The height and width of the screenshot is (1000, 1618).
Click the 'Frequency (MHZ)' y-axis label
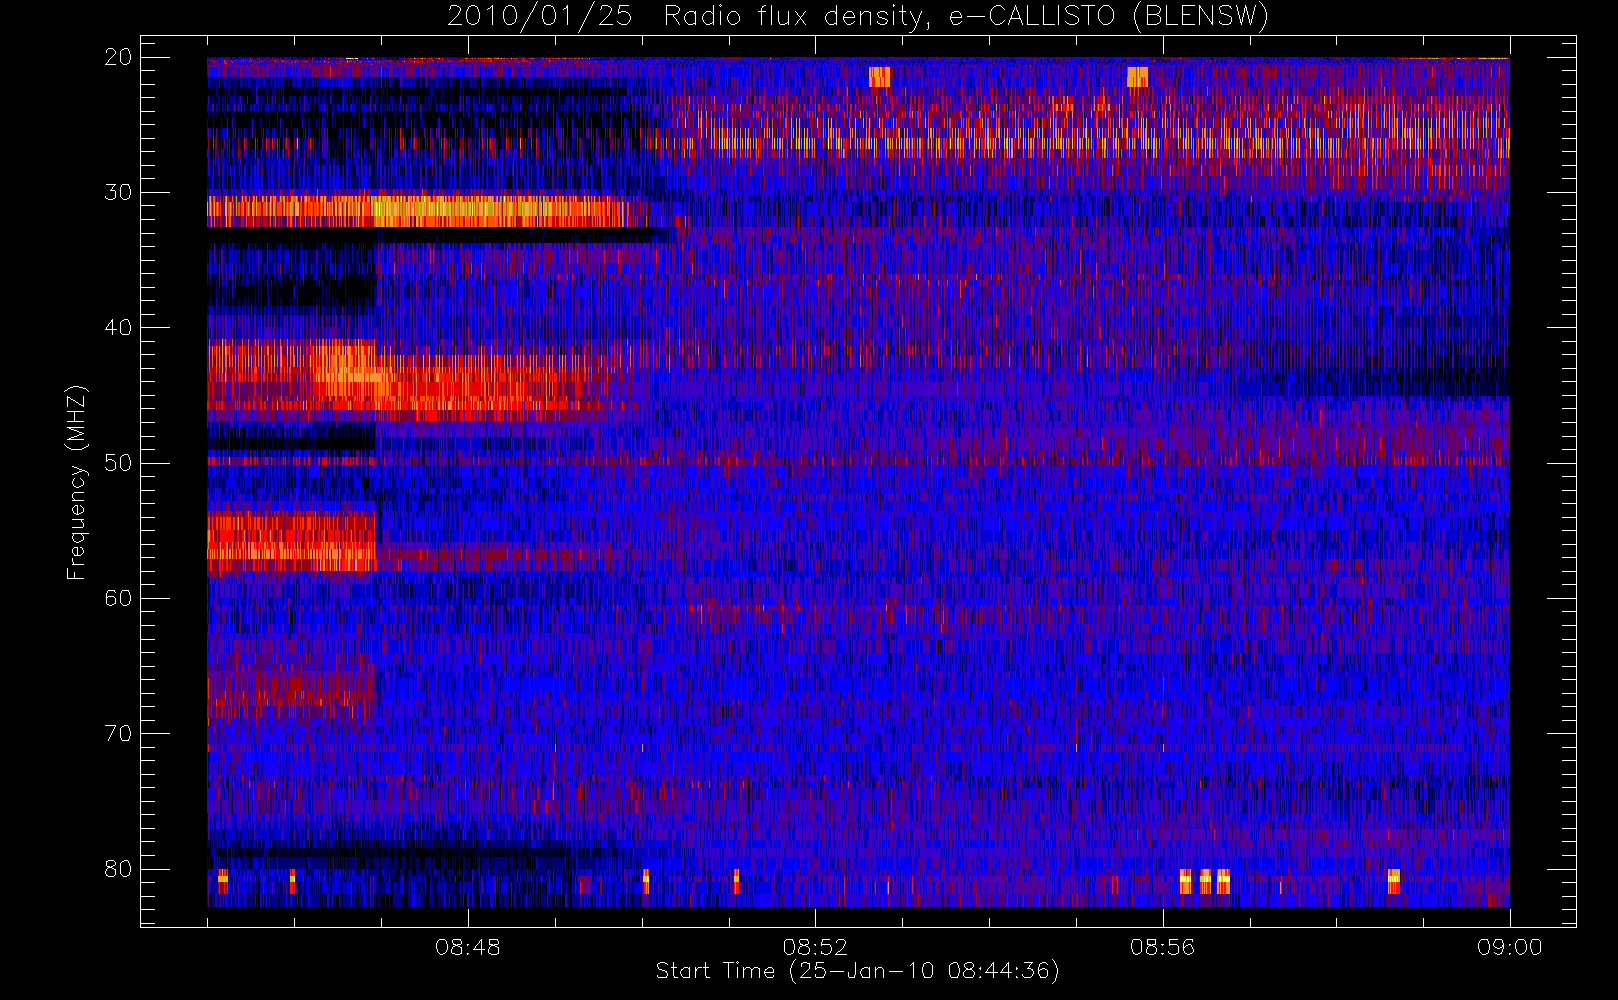tap(77, 482)
